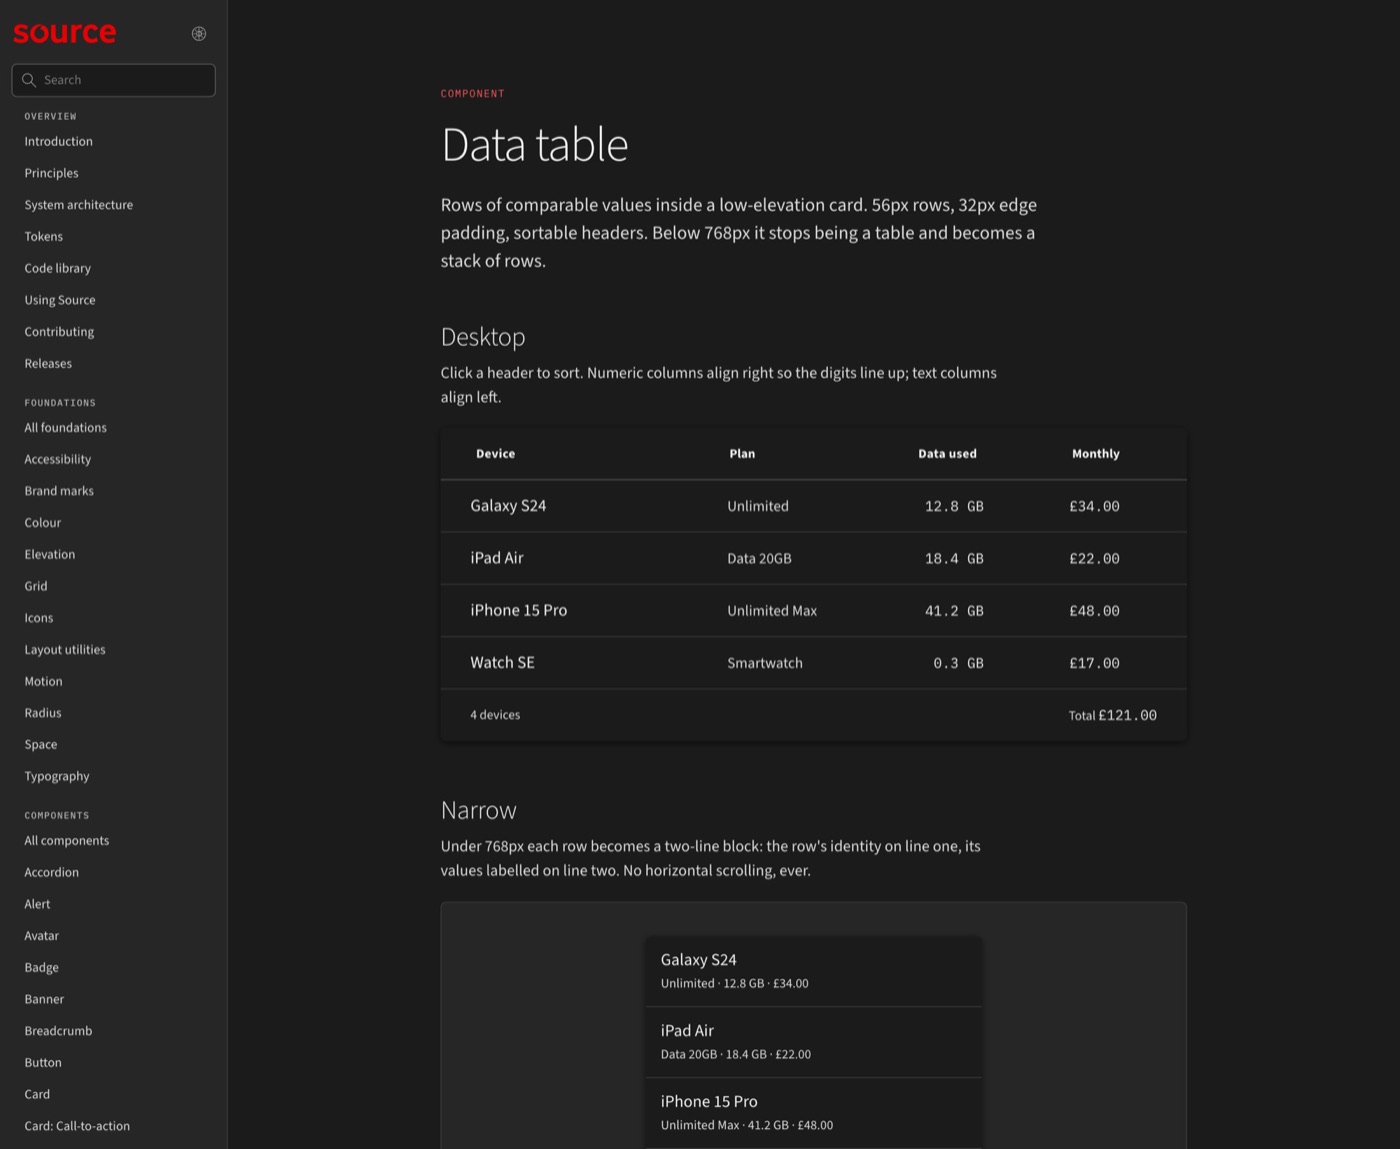Select Banner in the sidebar
Screen dimensions: 1400x1149
pyautogui.click(x=44, y=1000)
